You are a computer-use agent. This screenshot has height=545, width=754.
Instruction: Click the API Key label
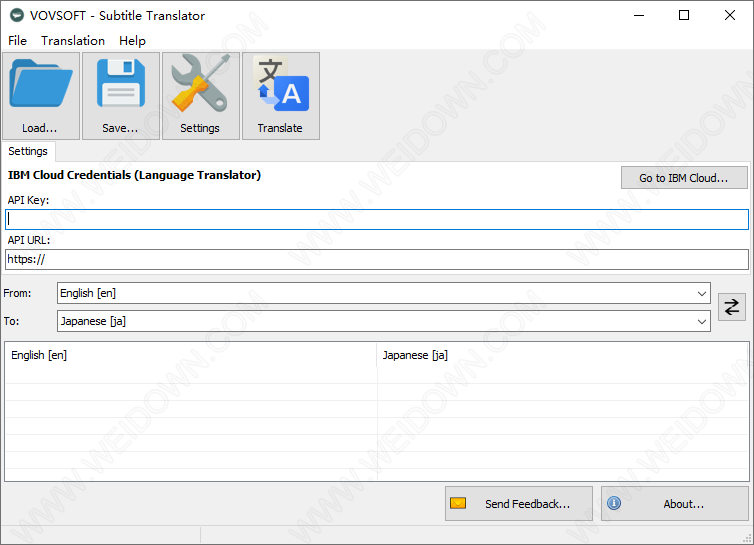28,200
